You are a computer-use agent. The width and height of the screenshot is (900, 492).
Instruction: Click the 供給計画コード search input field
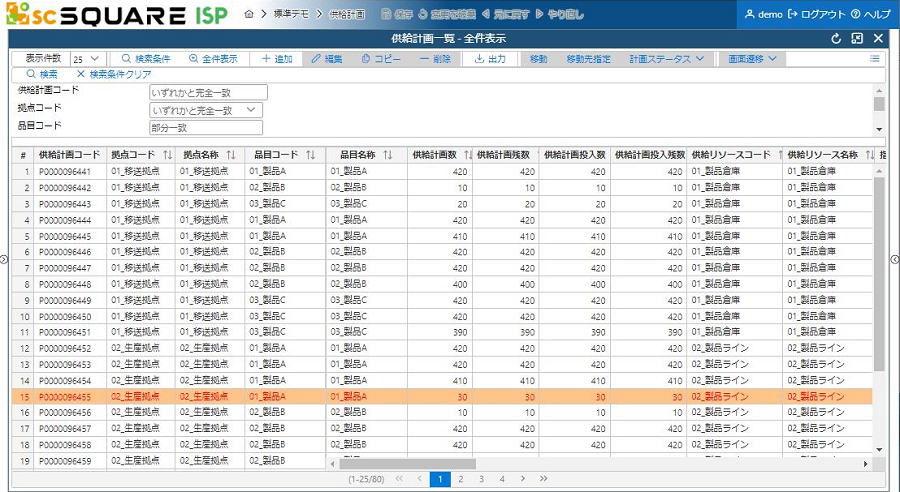[209, 92]
